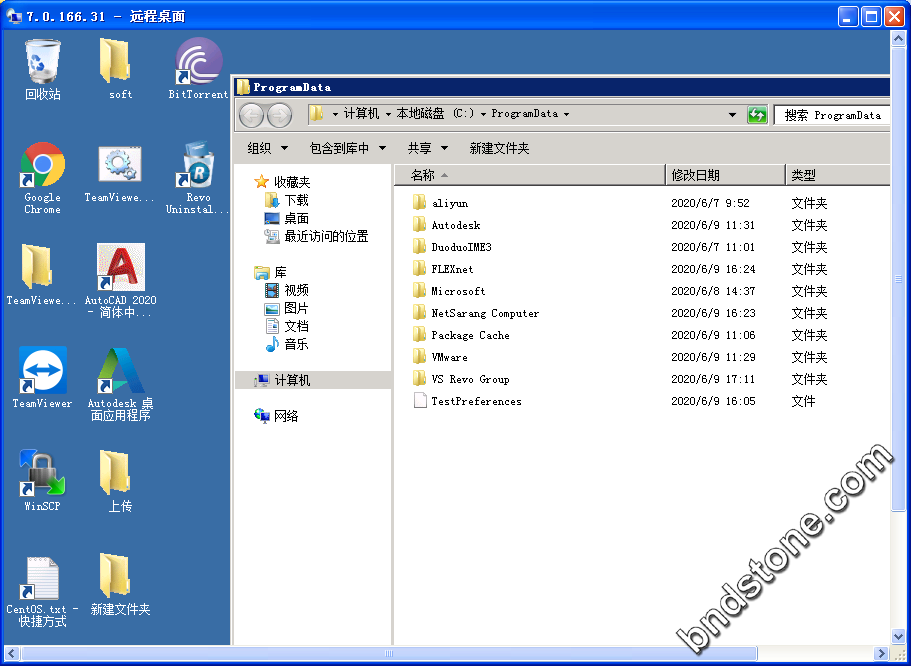Sort by the 修改日期 column header

[724, 175]
